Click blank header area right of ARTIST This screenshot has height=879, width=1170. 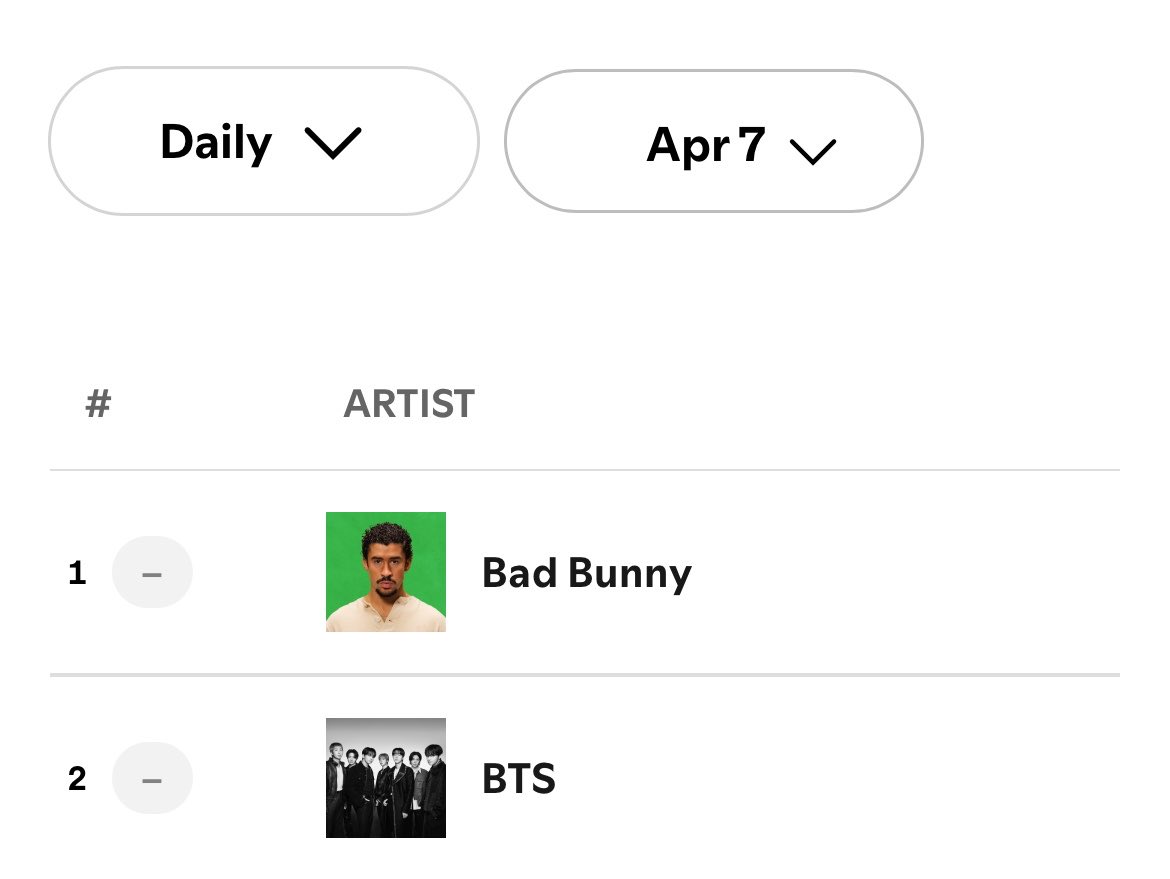coord(800,404)
